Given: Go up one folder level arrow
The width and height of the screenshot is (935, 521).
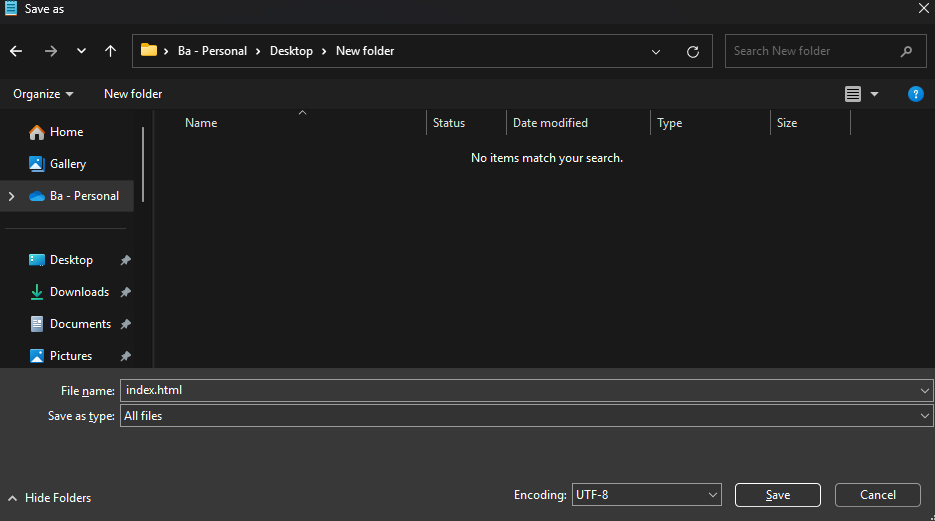Looking at the screenshot, I should tap(110, 51).
